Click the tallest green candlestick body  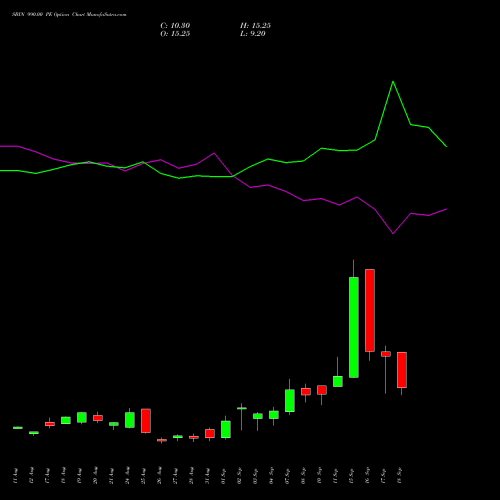click(x=354, y=327)
